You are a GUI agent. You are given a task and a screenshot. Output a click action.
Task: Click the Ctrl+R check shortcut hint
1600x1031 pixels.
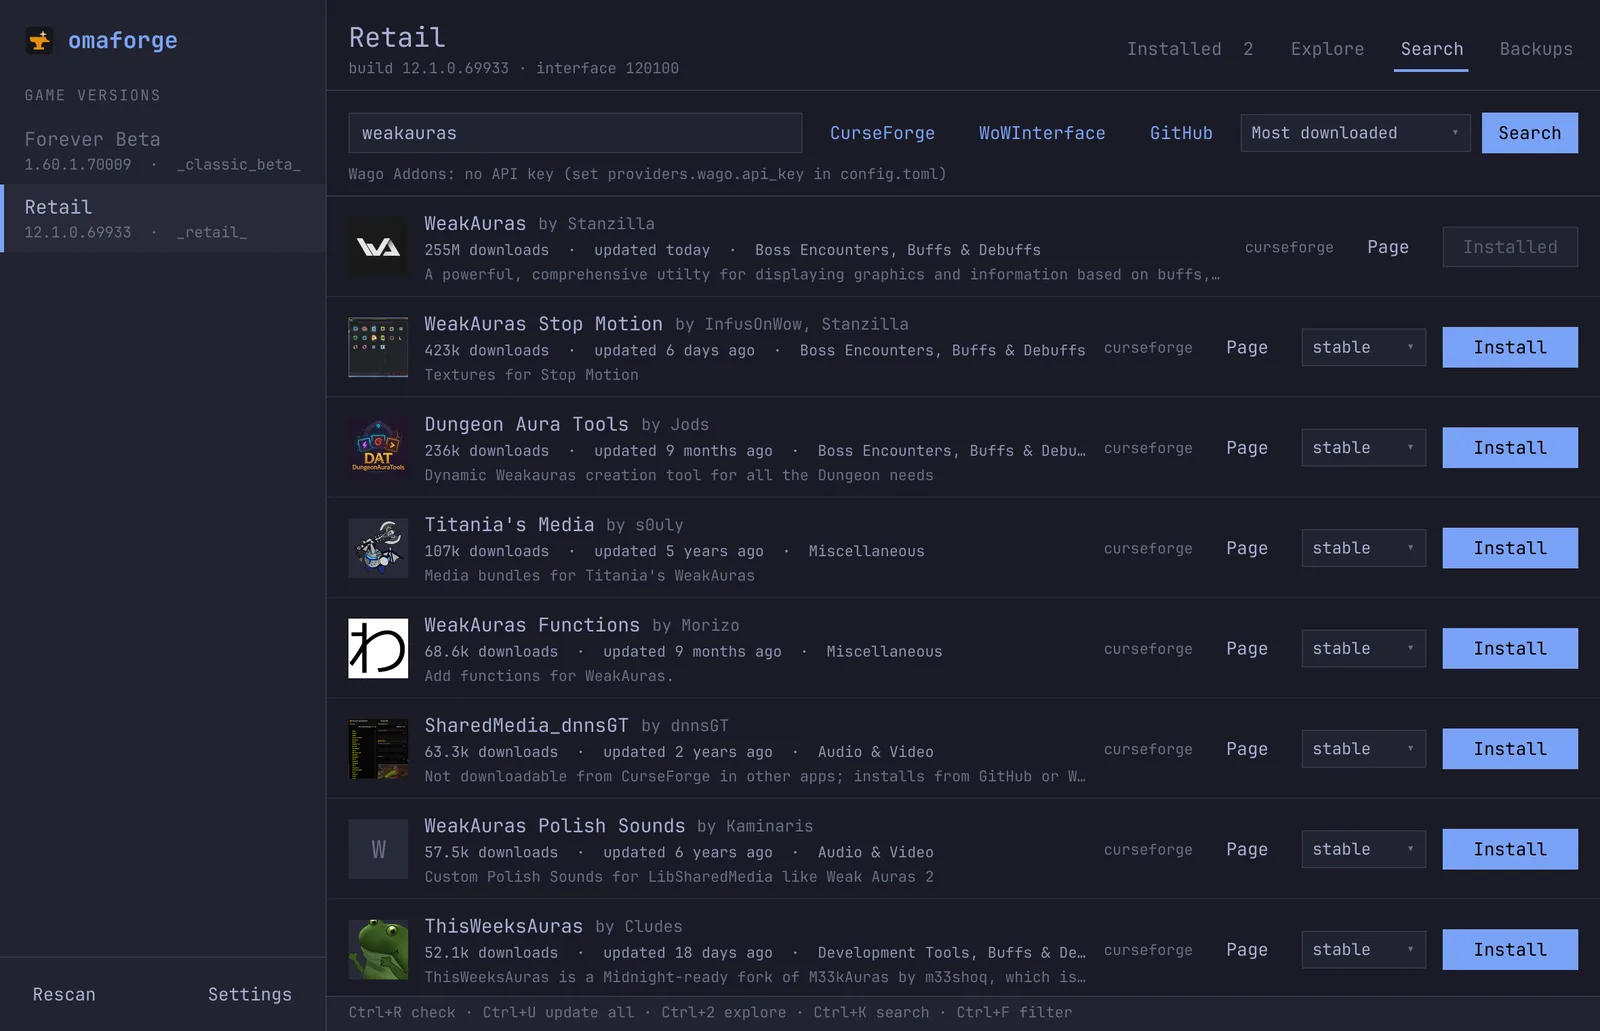[402, 1012]
